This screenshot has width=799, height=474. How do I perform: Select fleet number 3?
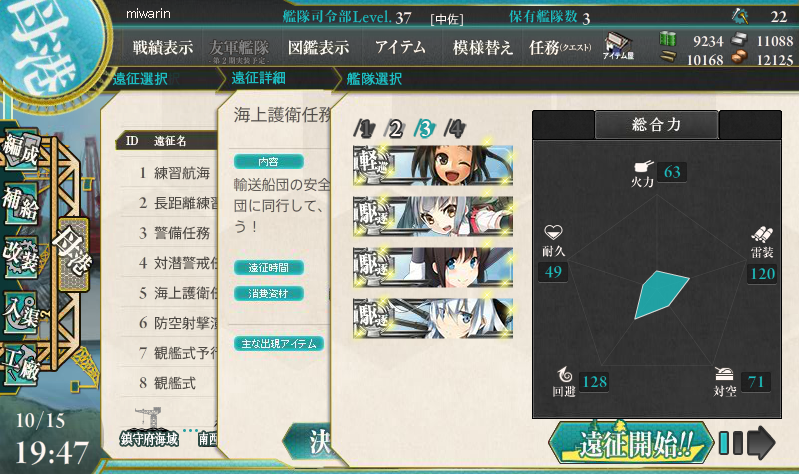[424, 129]
